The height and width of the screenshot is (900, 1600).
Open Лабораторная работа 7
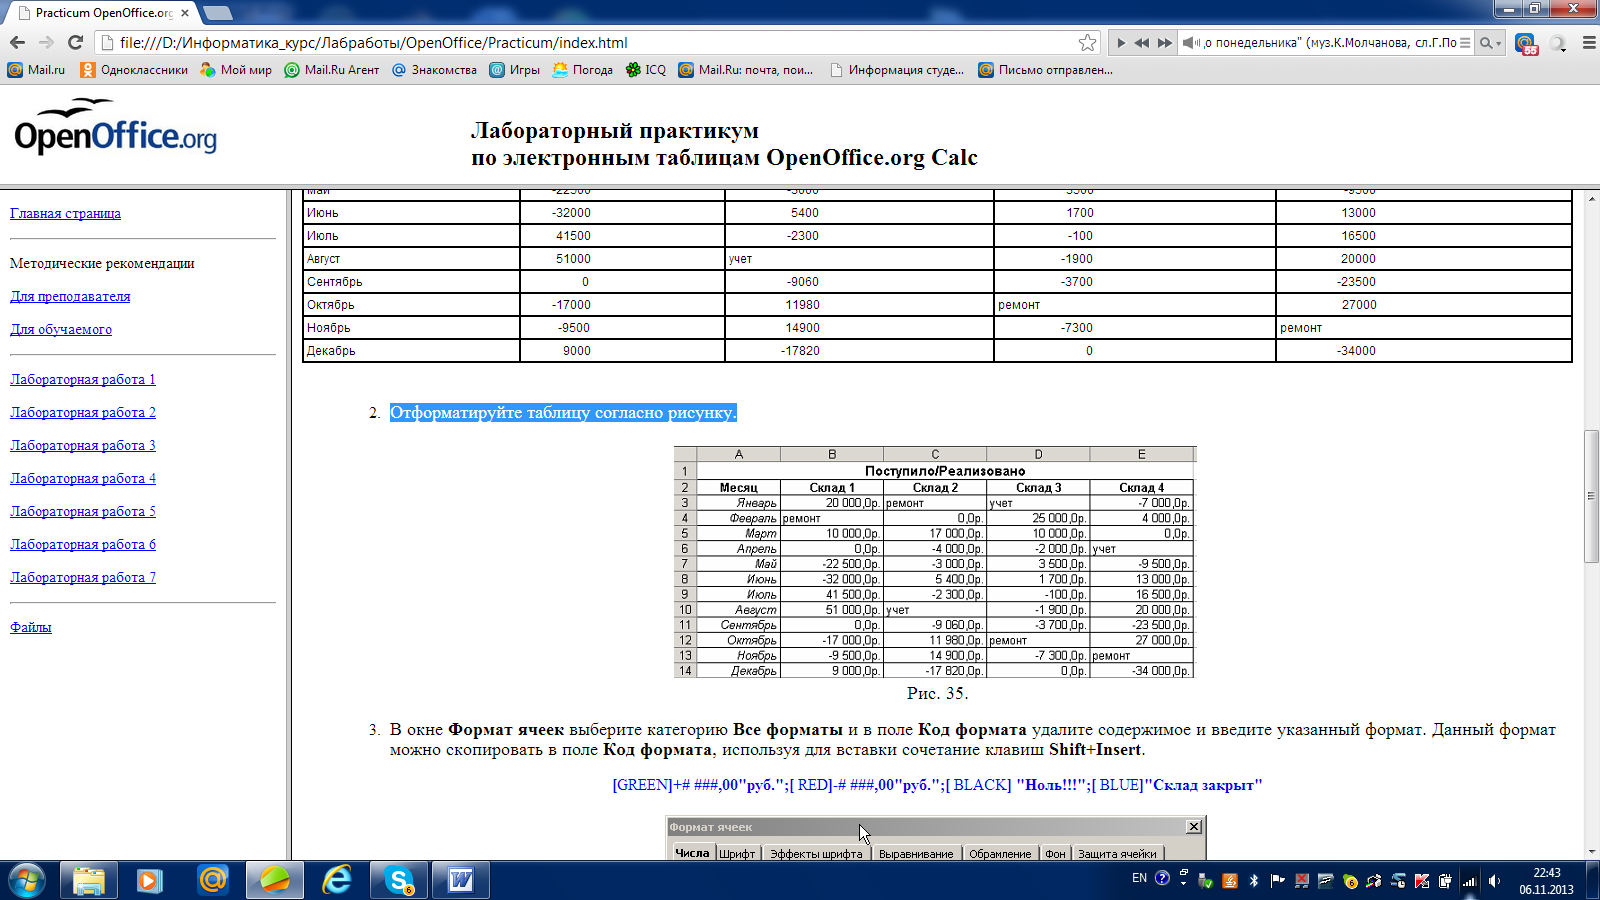point(83,577)
